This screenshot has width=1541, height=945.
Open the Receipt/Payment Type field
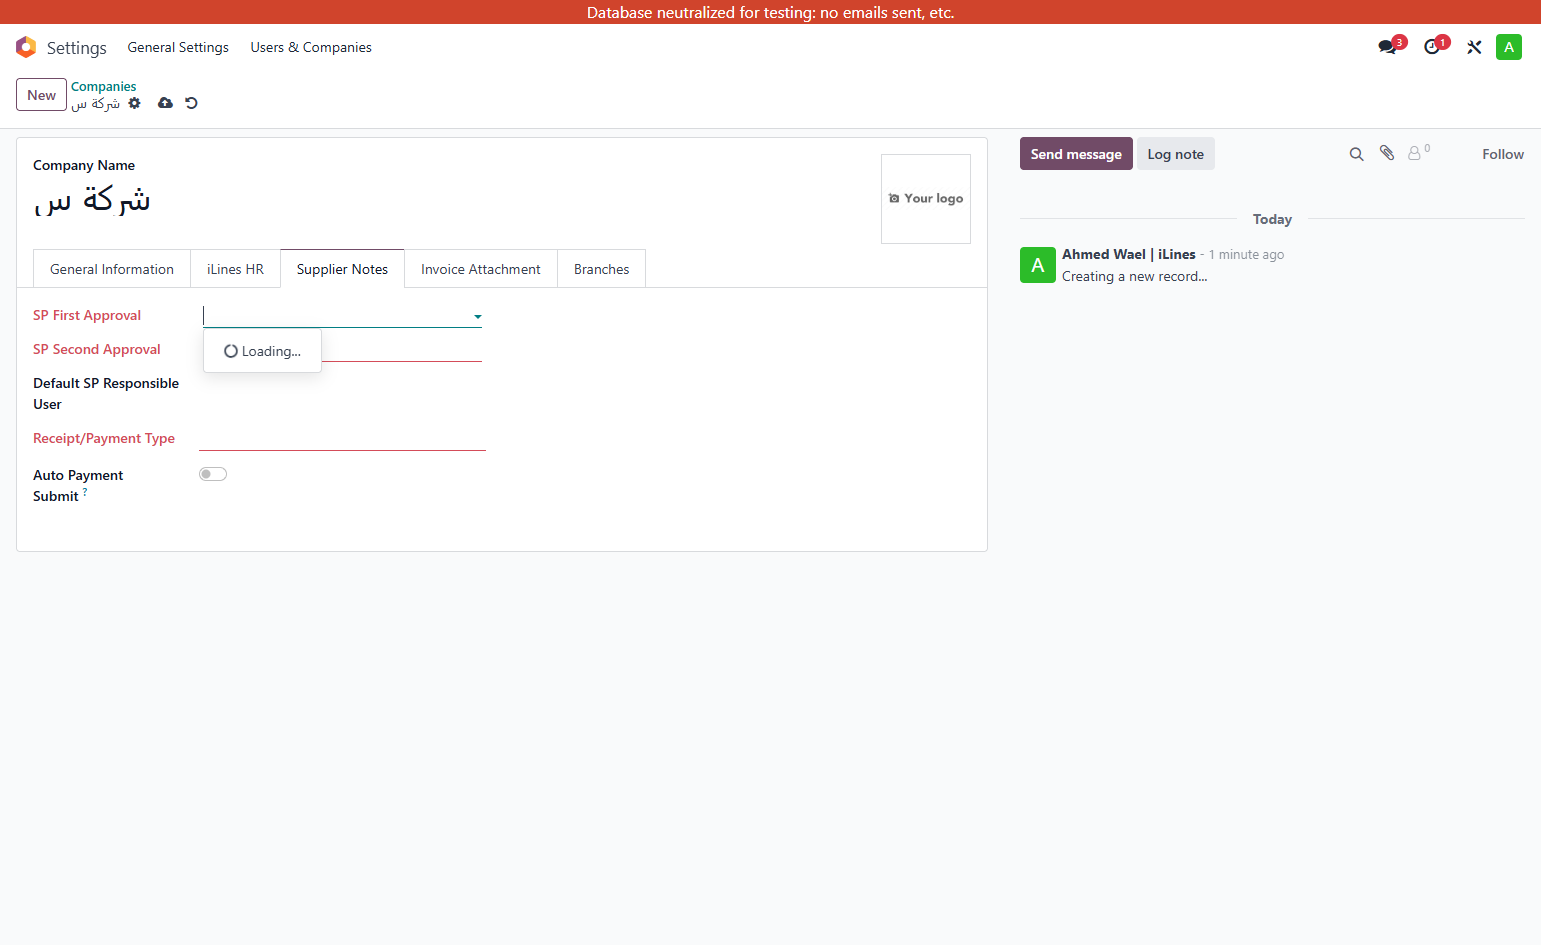pos(342,439)
